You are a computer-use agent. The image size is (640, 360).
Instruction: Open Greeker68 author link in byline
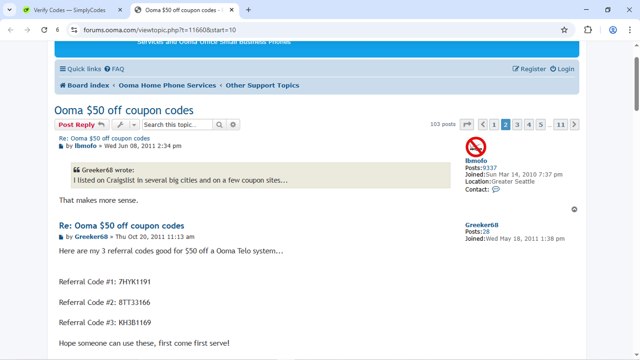pos(91,237)
